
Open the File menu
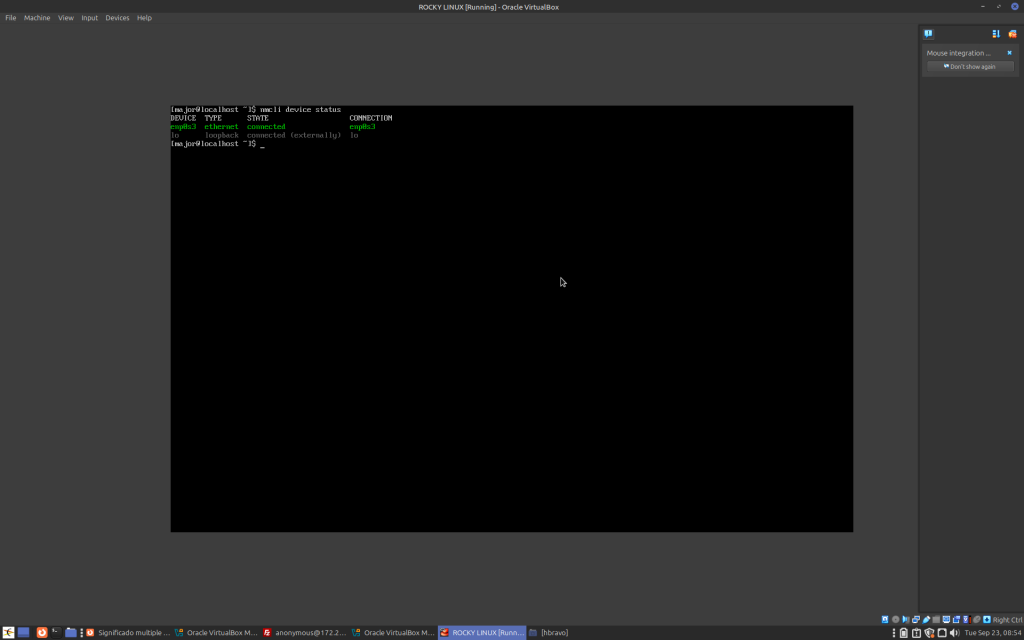tap(11, 18)
